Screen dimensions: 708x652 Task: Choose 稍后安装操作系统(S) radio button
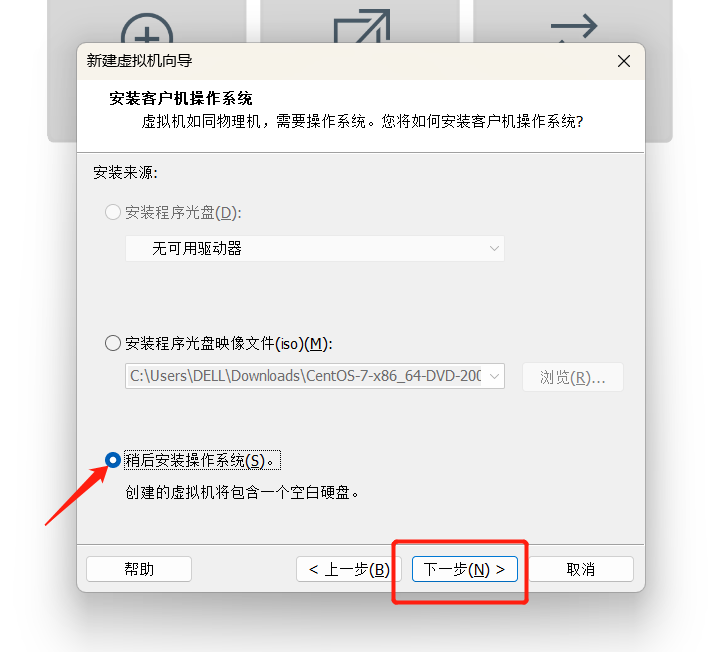pos(112,460)
